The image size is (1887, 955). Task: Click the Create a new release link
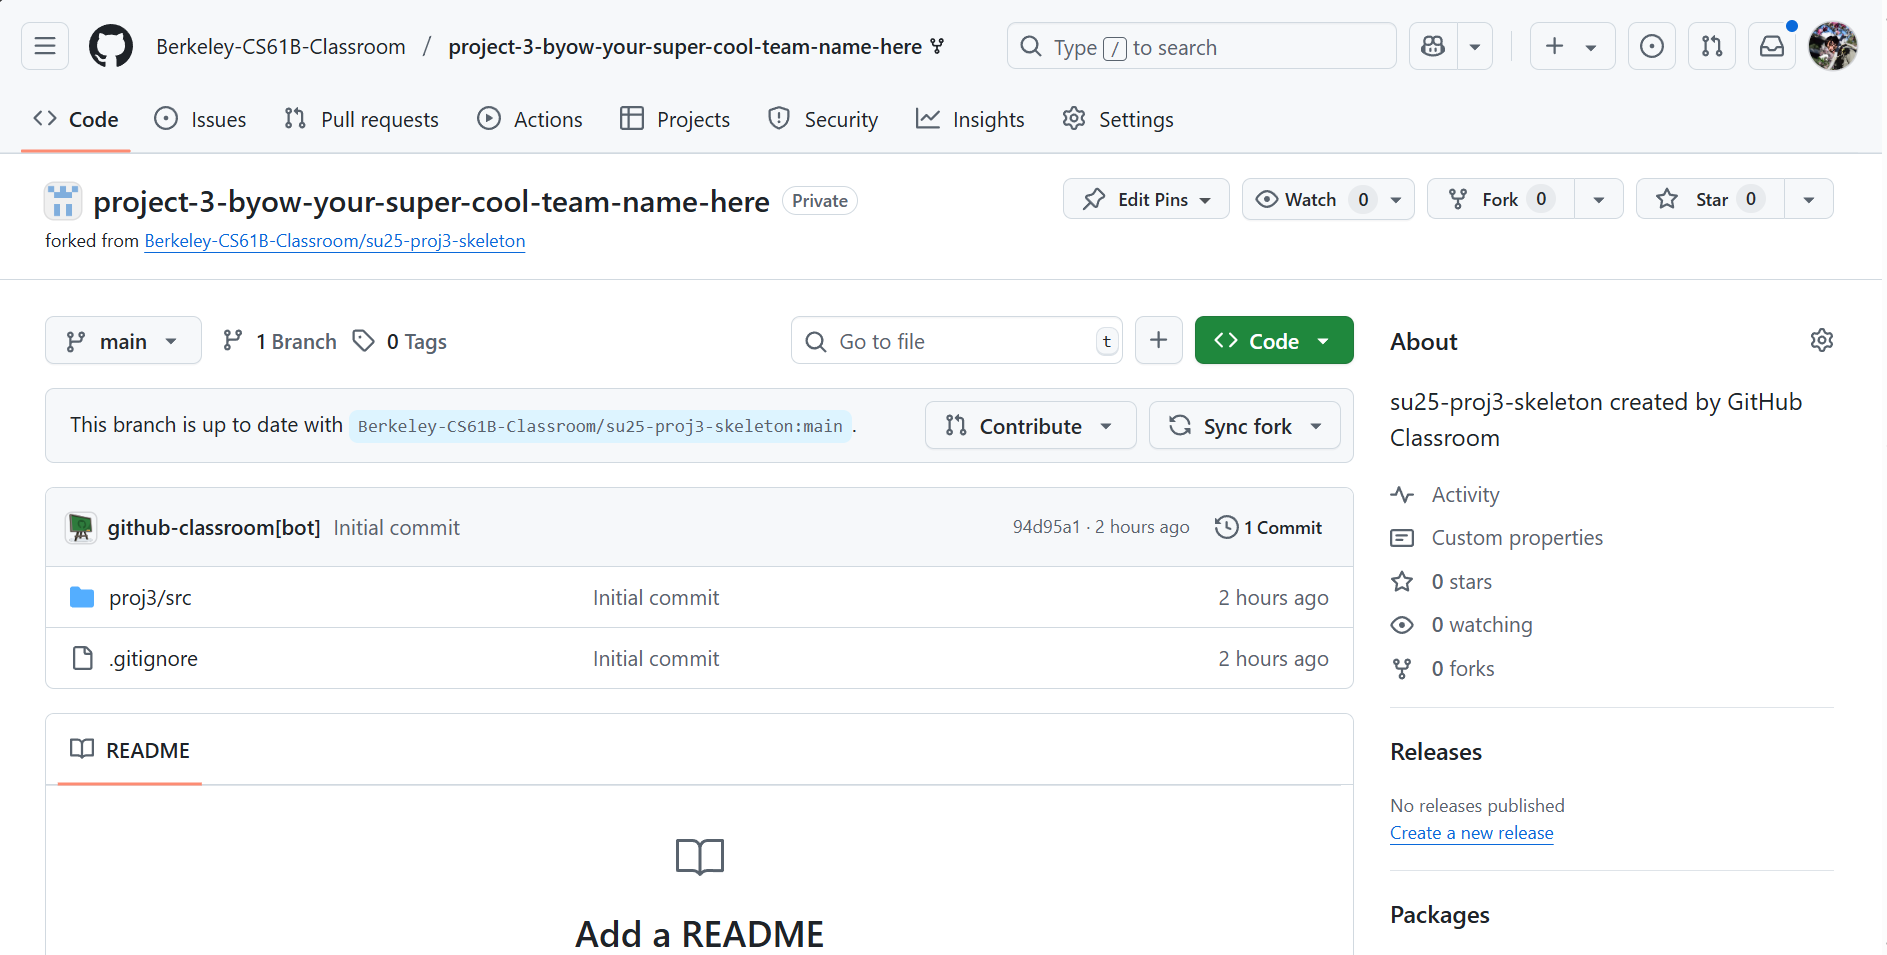point(1471,832)
